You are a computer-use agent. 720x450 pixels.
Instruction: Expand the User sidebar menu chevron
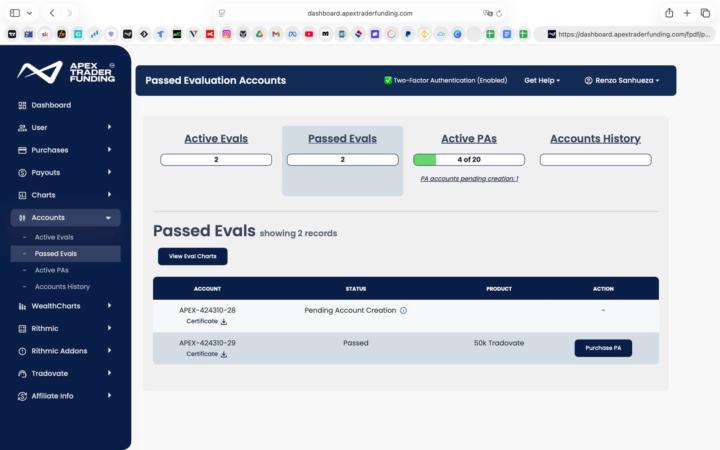(109, 127)
